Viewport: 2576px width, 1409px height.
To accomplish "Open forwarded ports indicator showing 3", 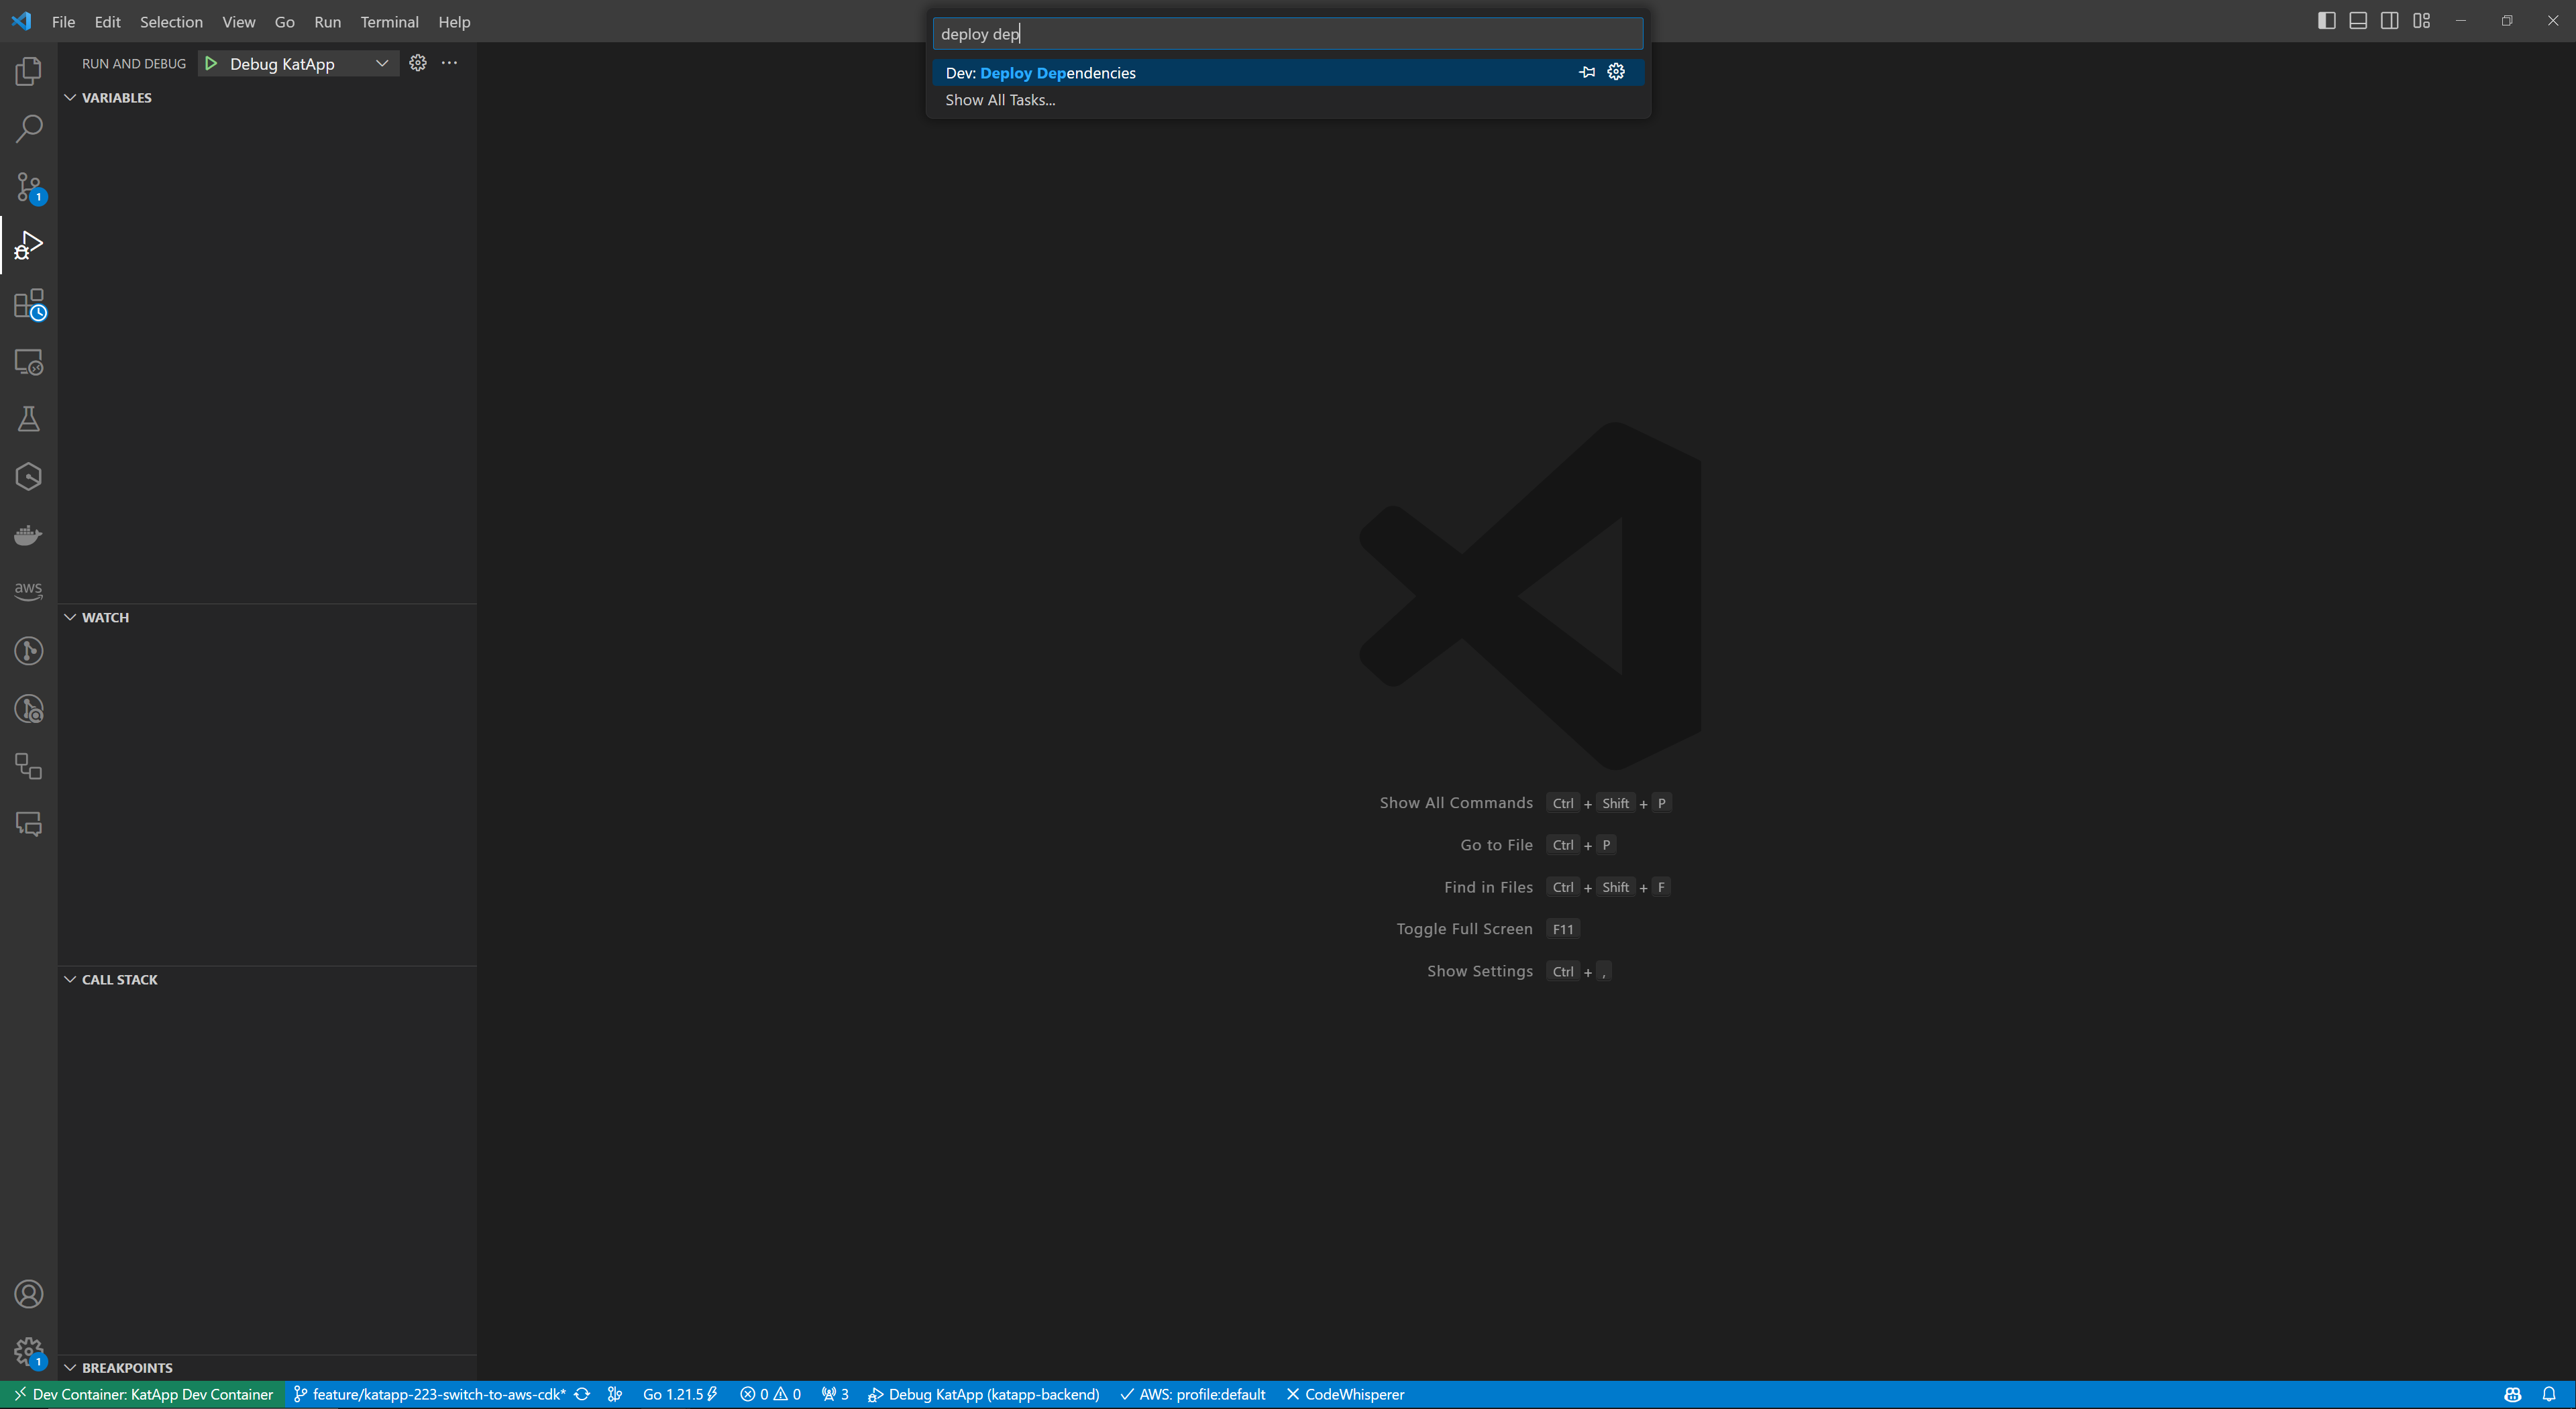I will tap(835, 1394).
